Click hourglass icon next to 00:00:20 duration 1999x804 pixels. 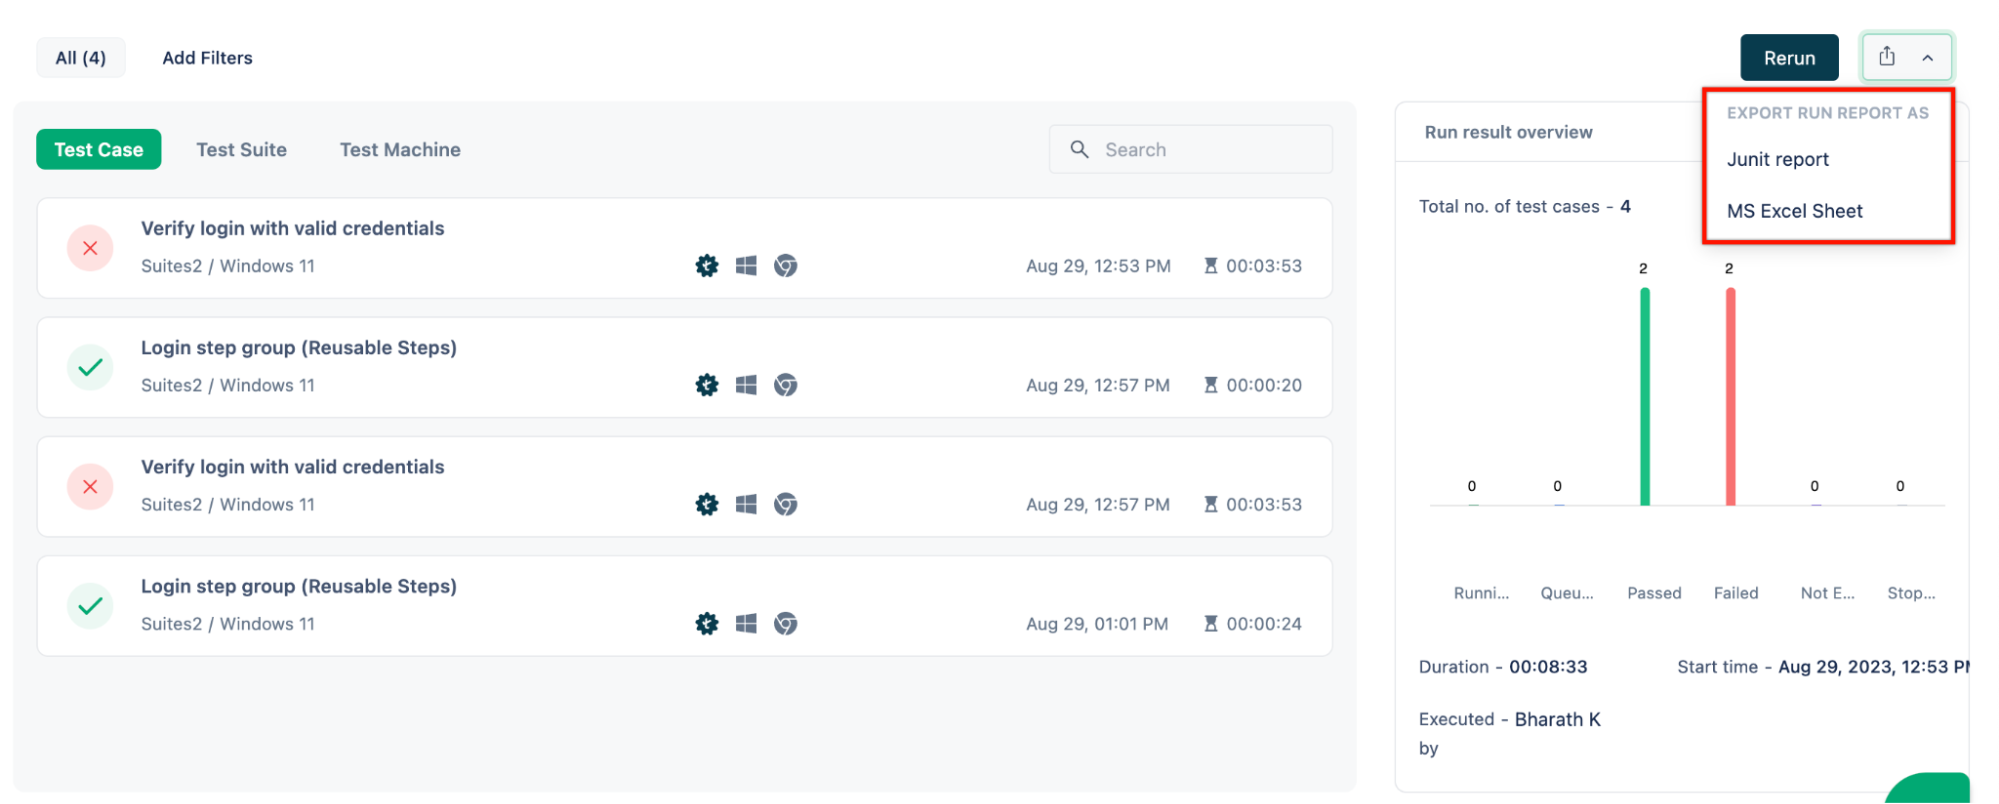coord(1210,385)
